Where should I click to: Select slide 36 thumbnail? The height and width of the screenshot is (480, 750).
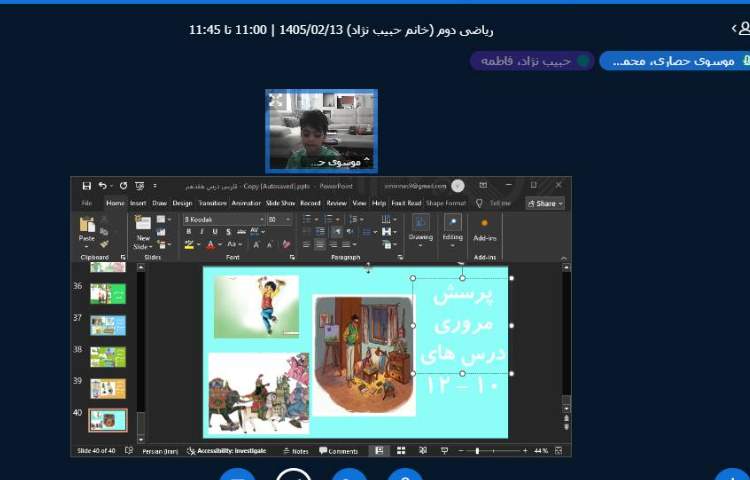tap(108, 294)
